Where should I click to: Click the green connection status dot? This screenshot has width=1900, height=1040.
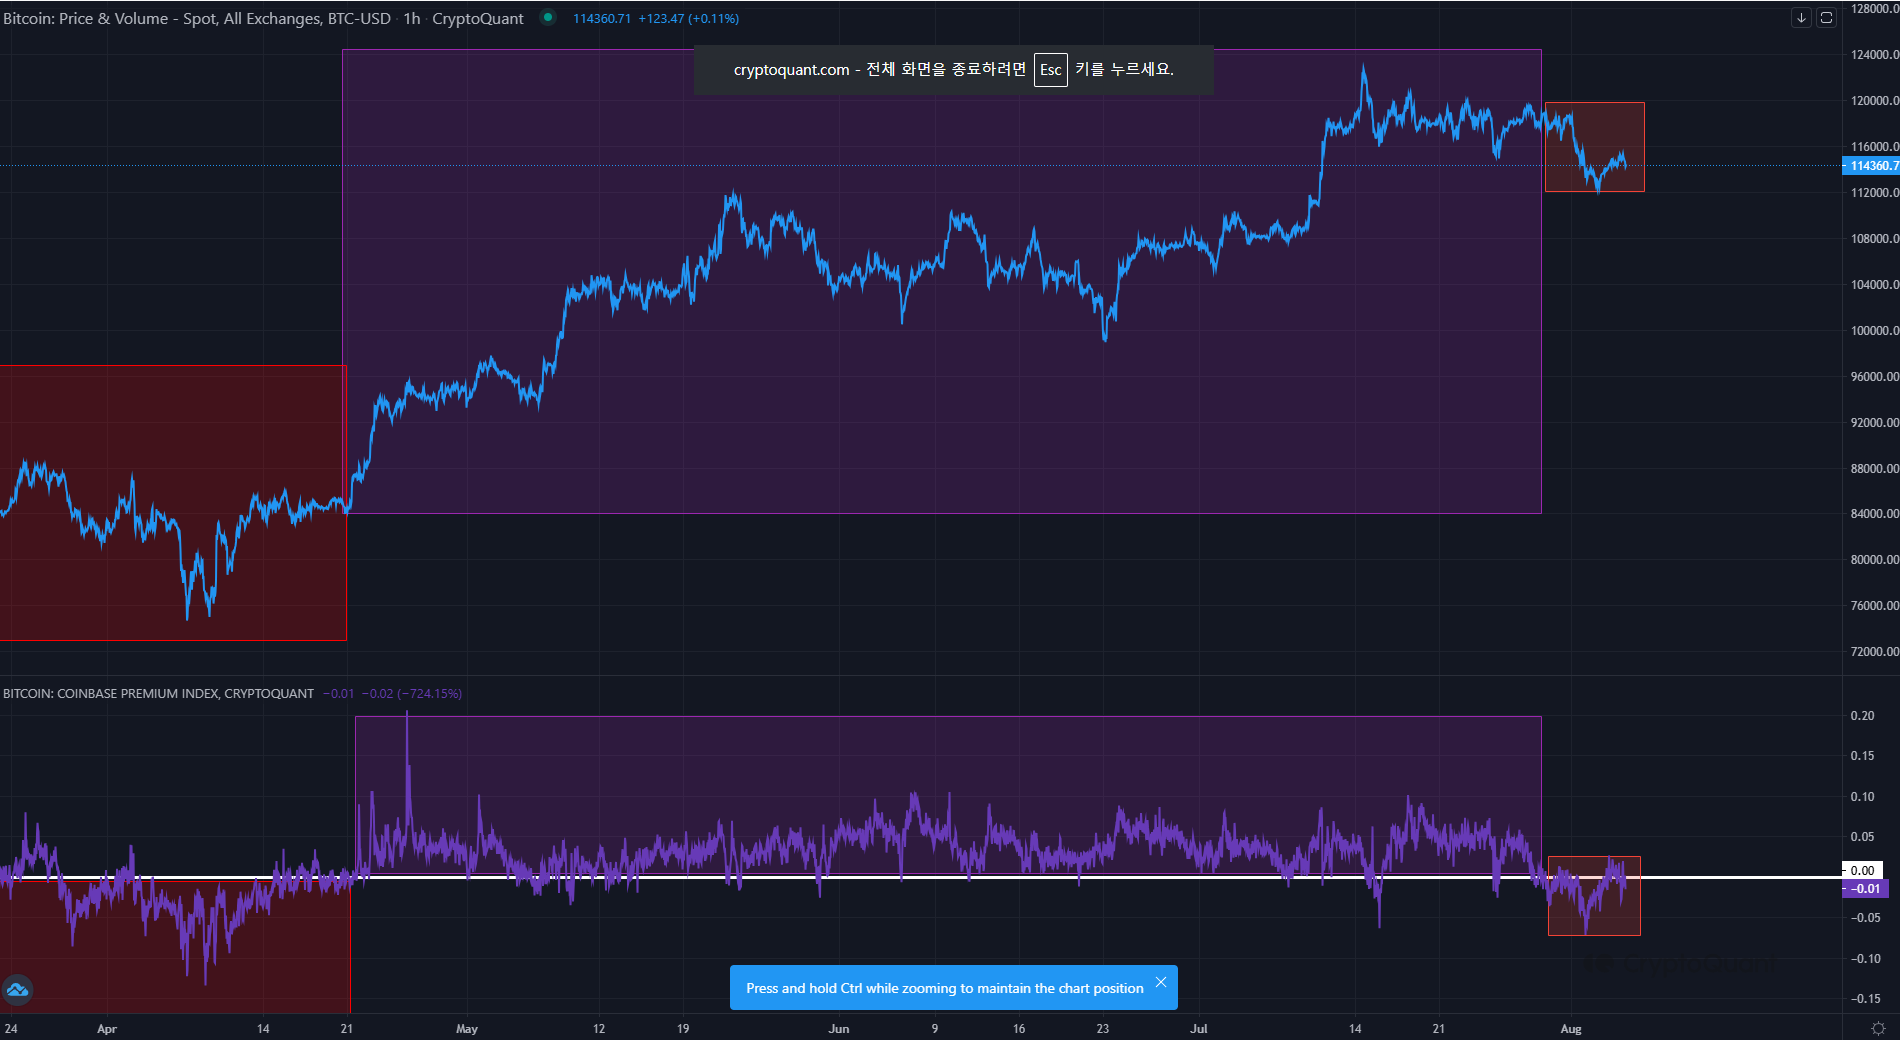pos(546,18)
